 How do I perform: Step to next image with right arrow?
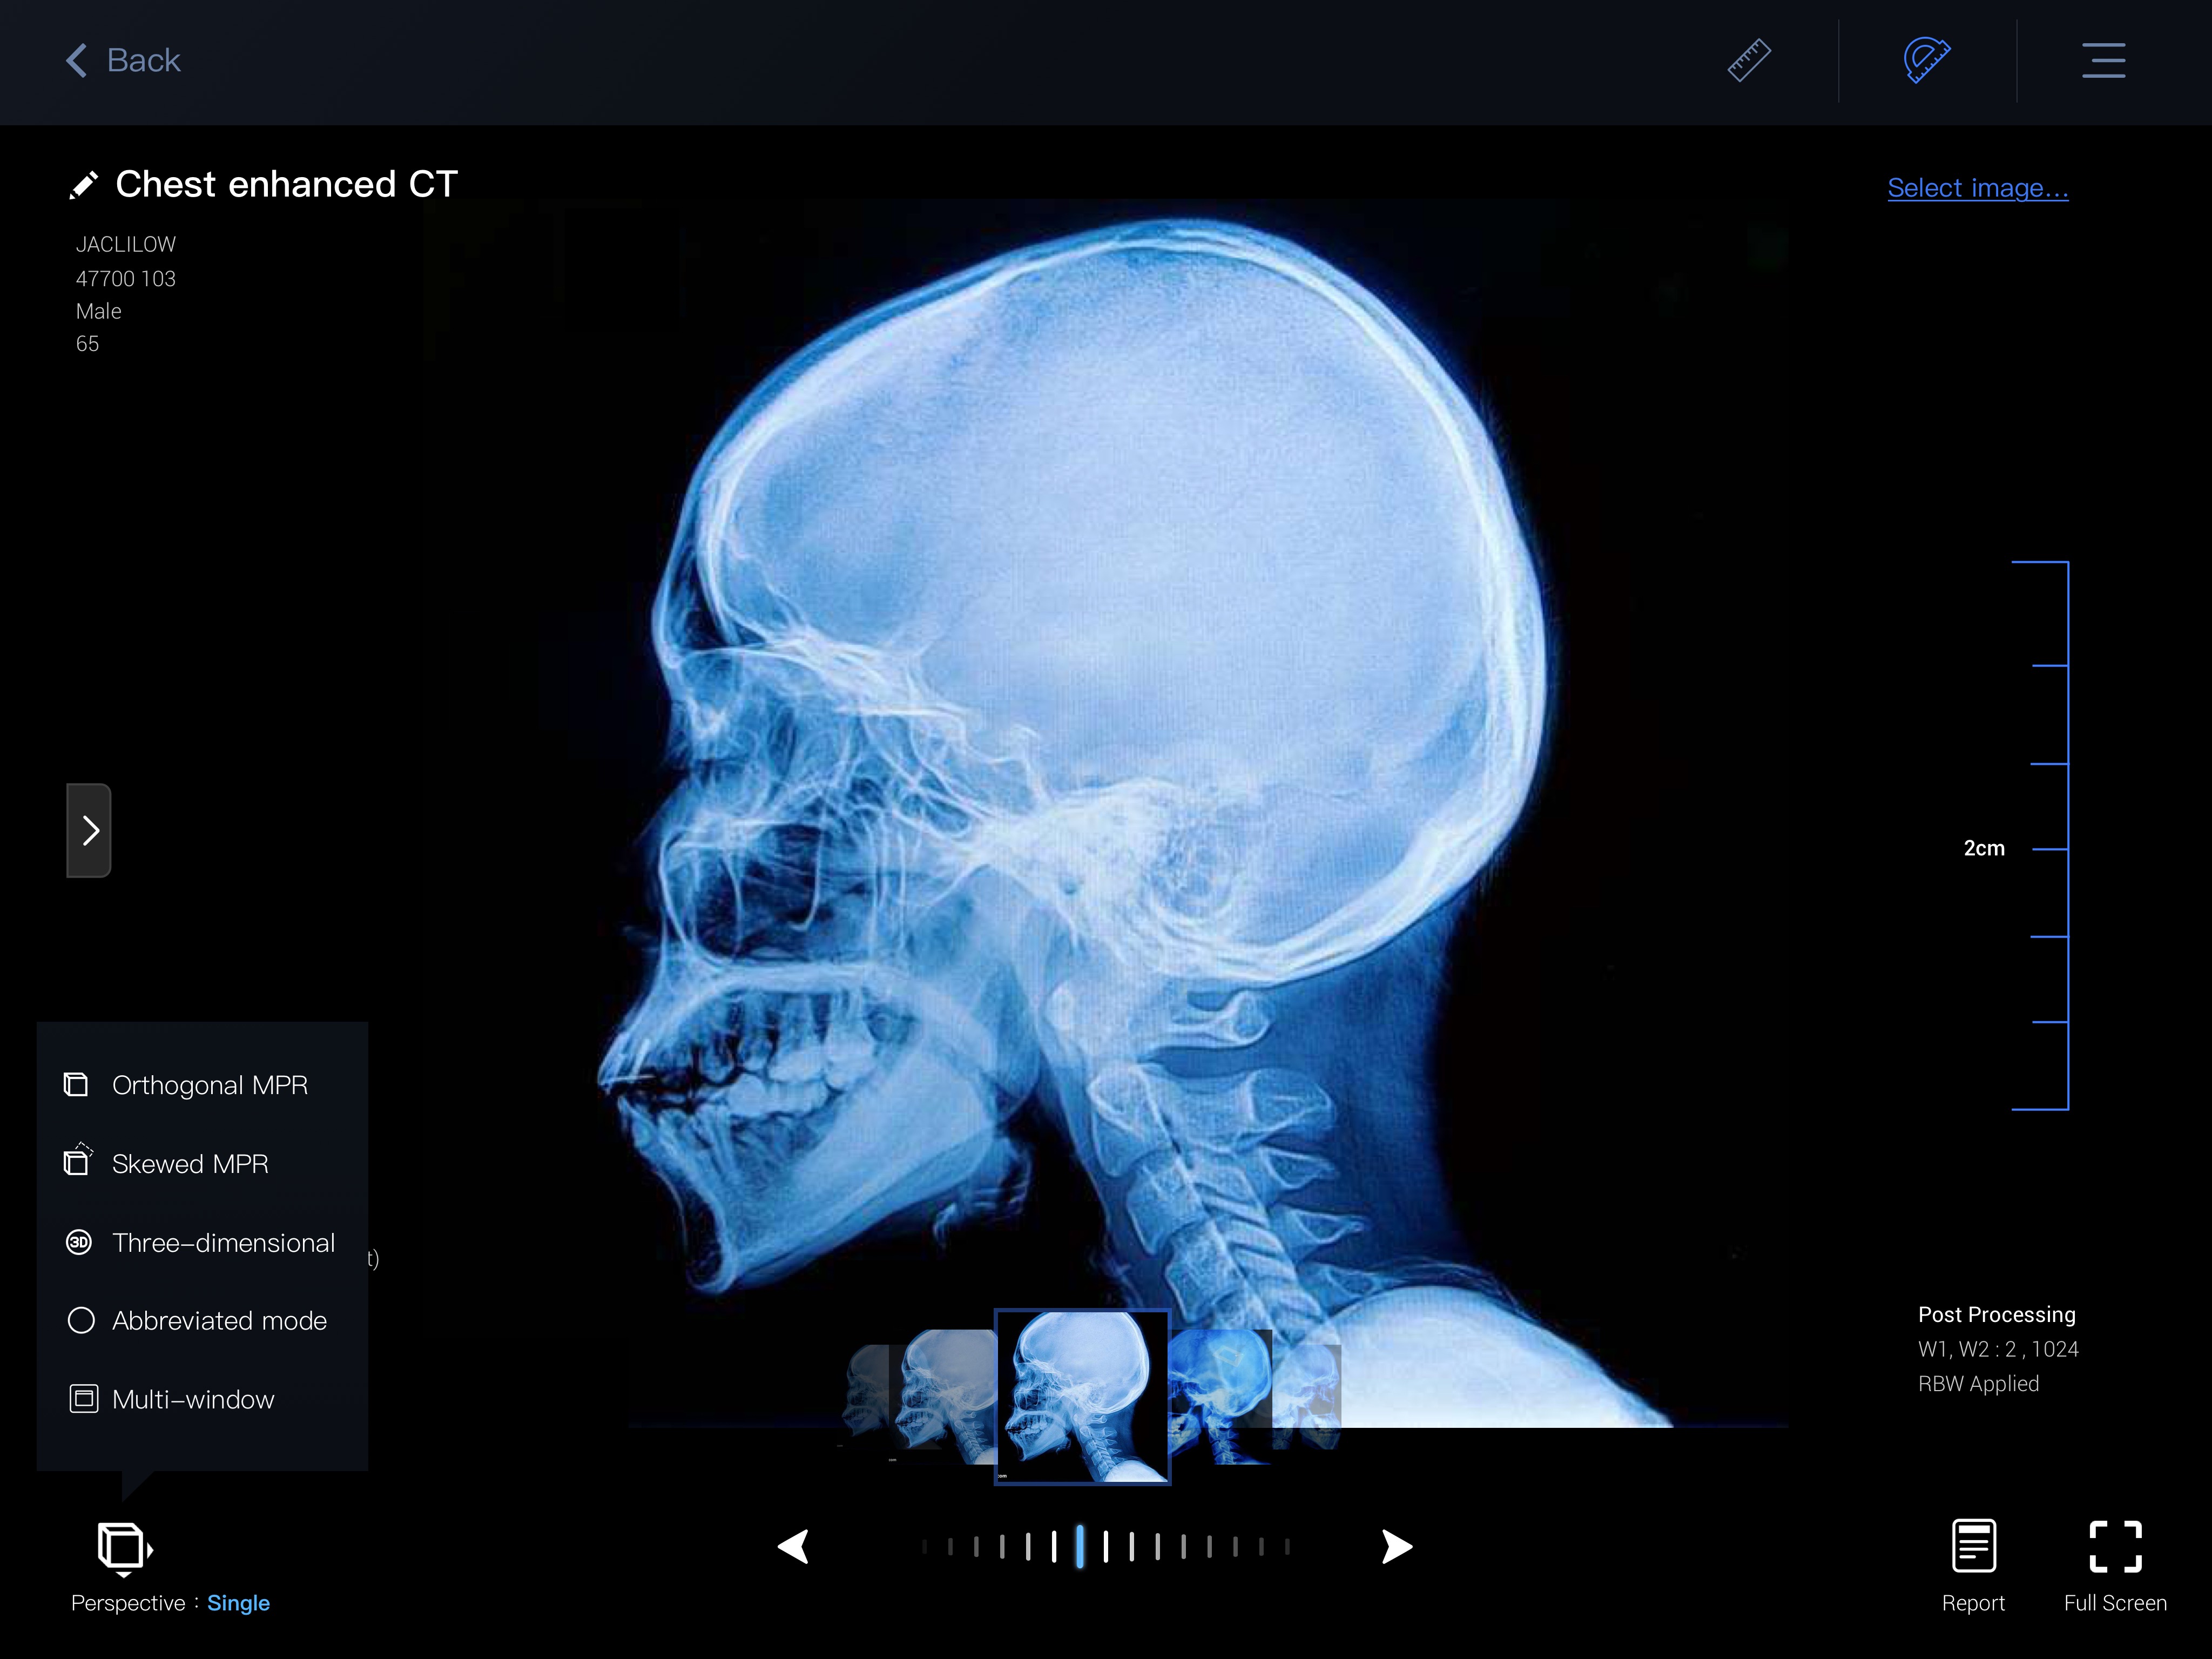click(1396, 1547)
